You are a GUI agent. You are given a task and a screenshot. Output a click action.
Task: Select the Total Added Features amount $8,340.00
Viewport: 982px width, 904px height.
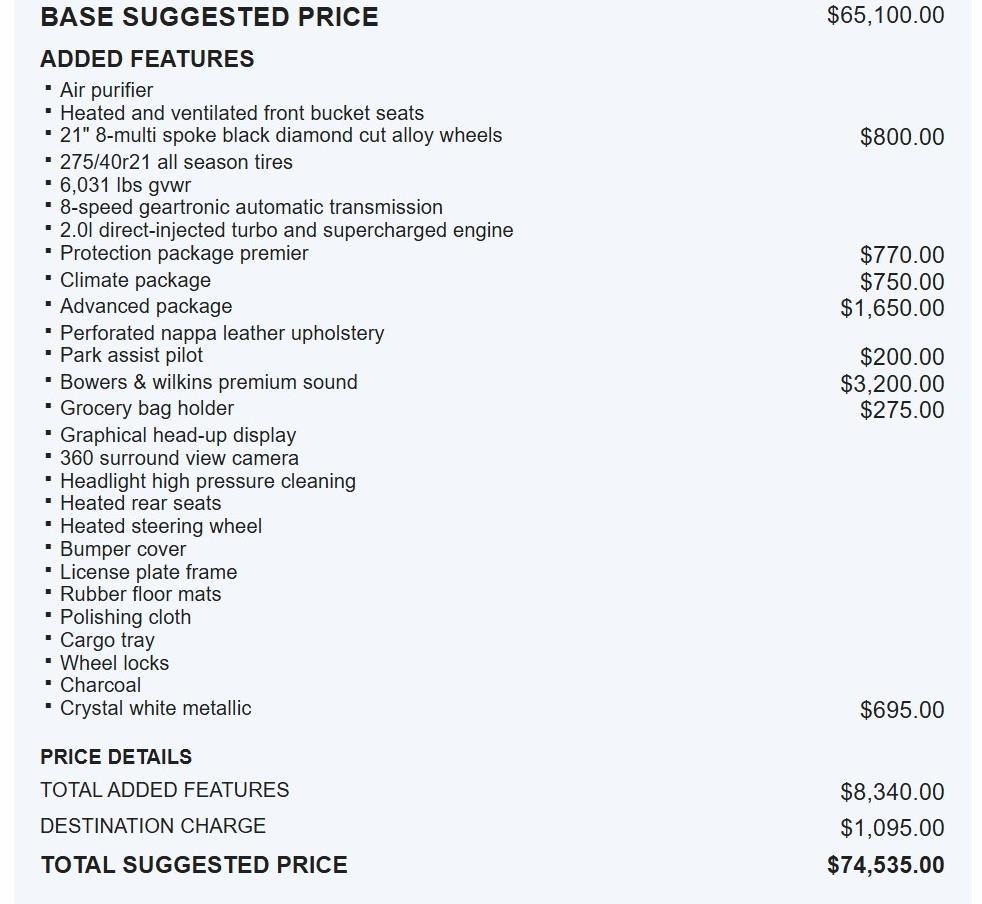(x=891, y=792)
